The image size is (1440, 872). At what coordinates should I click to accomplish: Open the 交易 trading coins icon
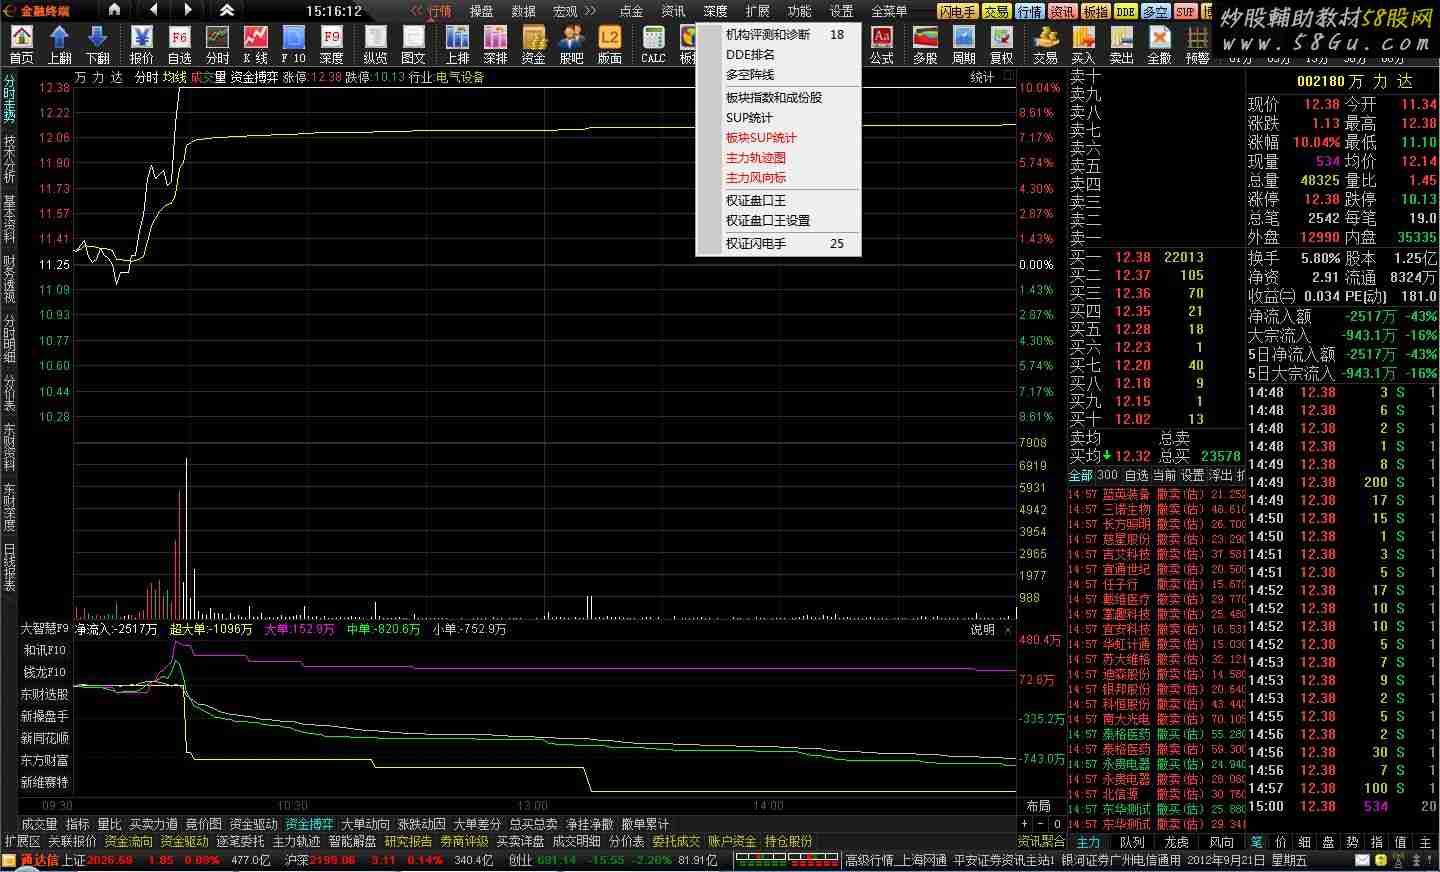(x=1046, y=45)
